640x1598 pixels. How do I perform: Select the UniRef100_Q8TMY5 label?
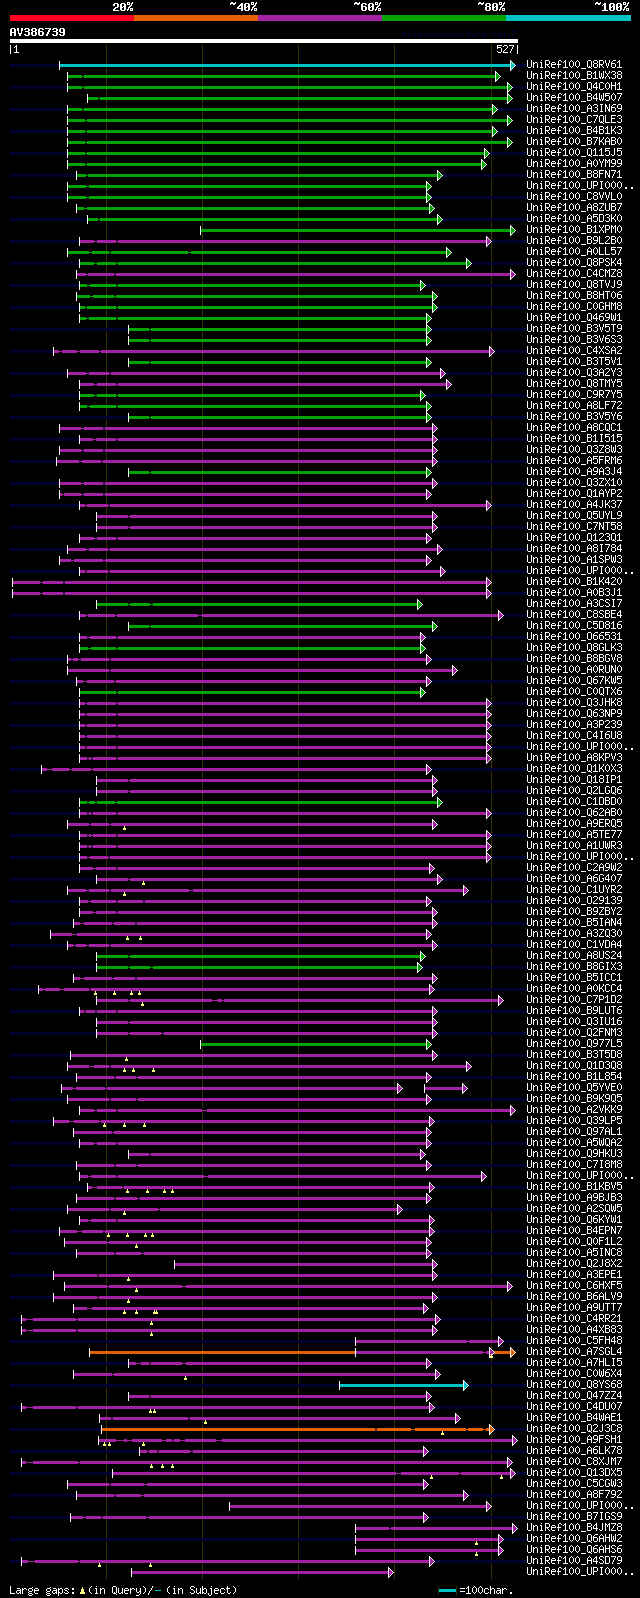574,384
